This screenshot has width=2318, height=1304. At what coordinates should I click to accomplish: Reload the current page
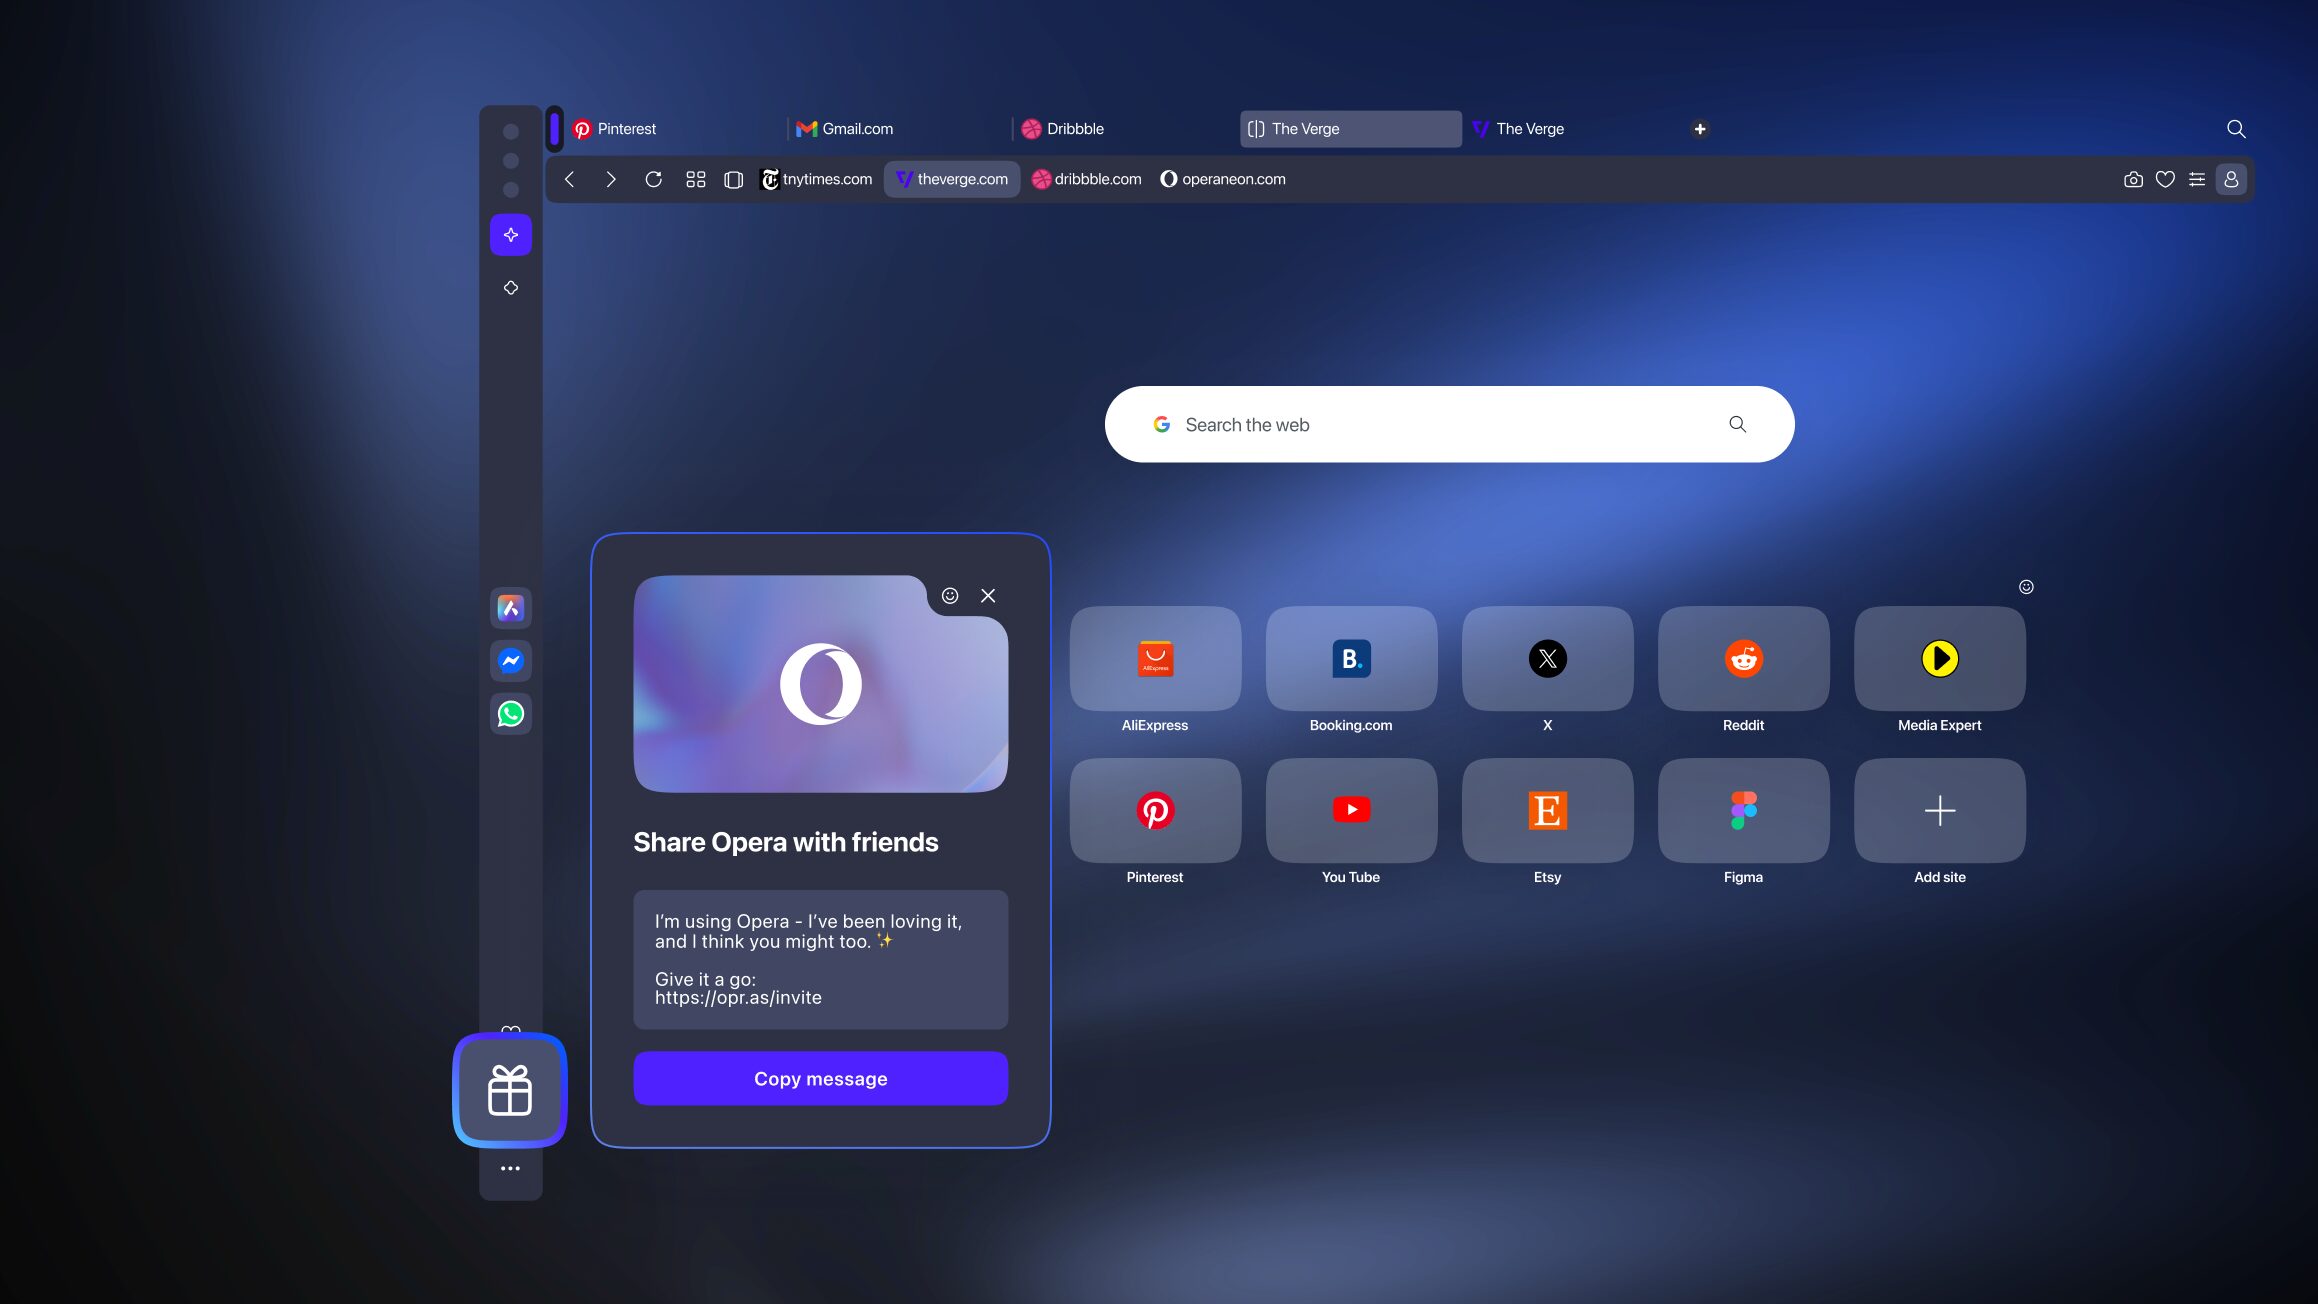[653, 180]
